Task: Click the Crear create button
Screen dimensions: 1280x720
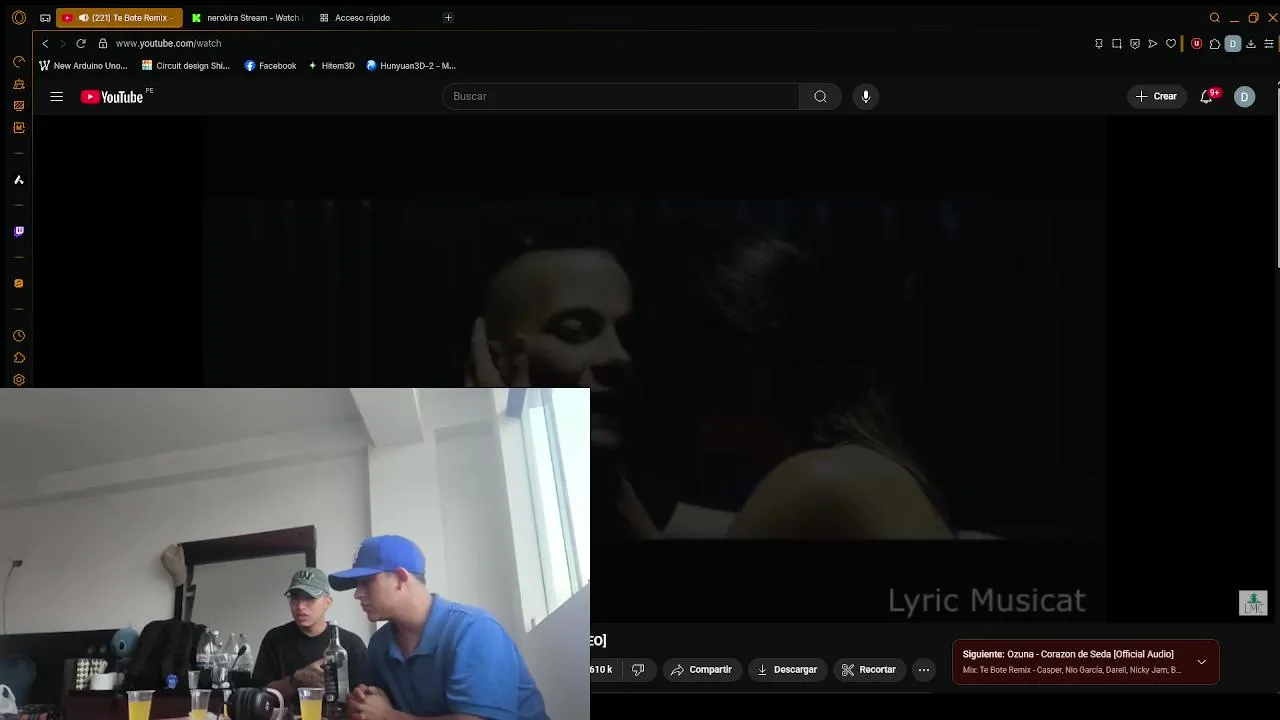Action: [1157, 97]
